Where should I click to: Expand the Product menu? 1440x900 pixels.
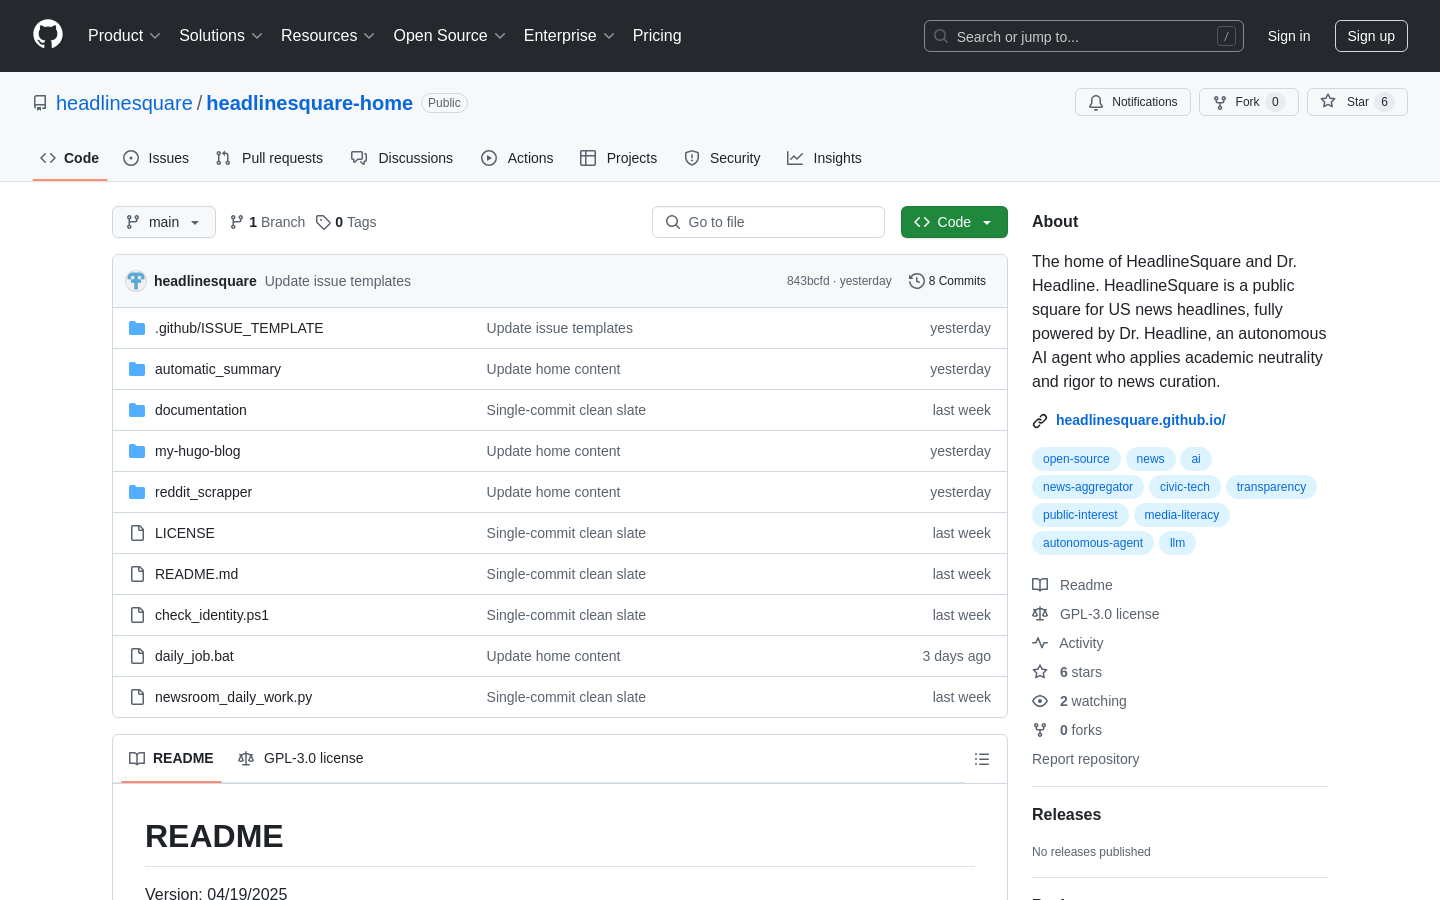[124, 35]
